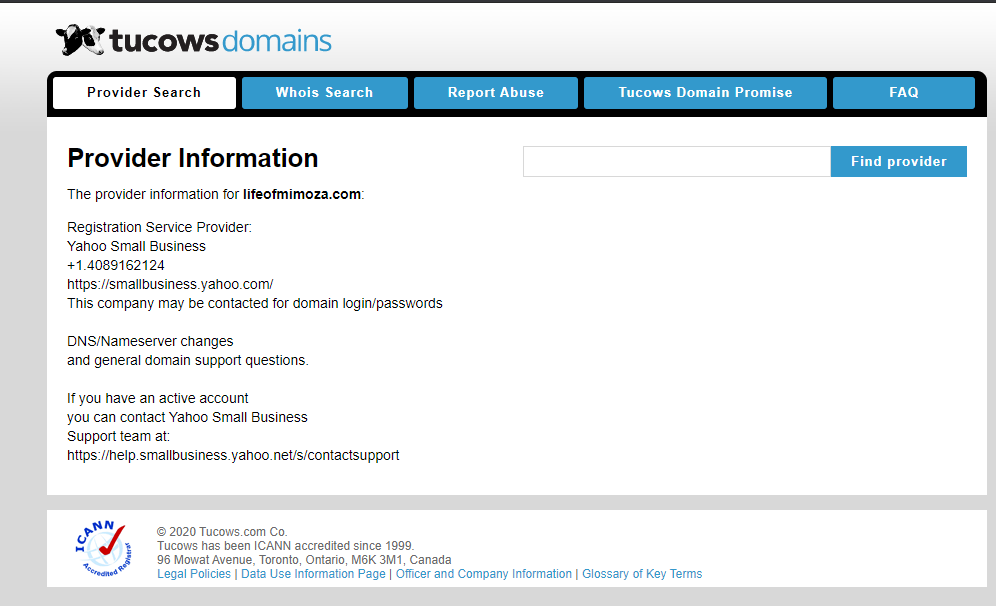Open the Glossary of Key Terms link

pos(642,574)
